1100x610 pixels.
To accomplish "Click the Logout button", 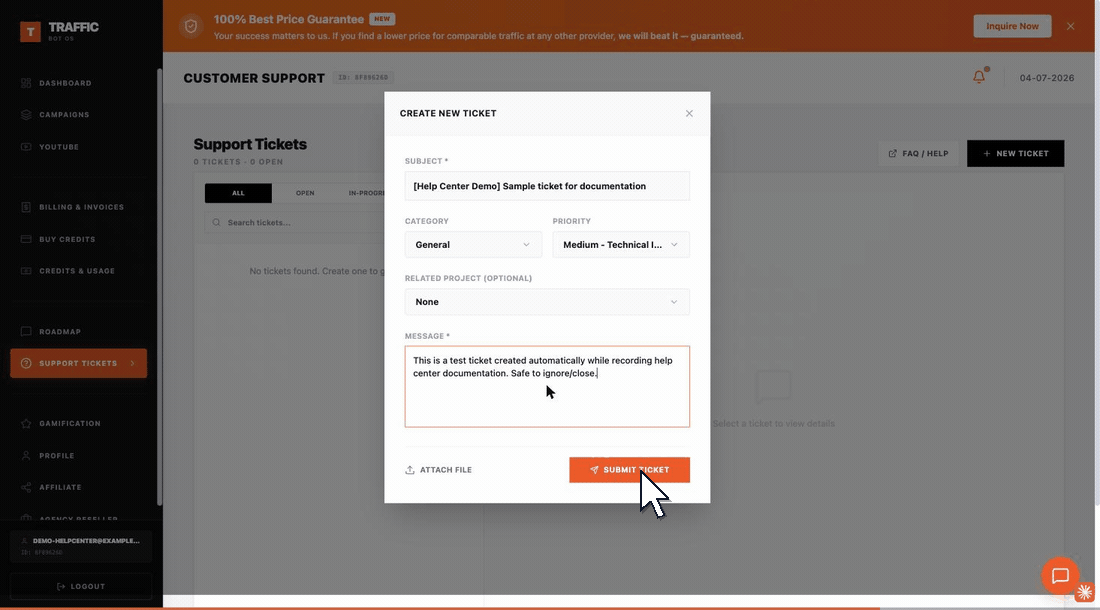I will click(81, 586).
